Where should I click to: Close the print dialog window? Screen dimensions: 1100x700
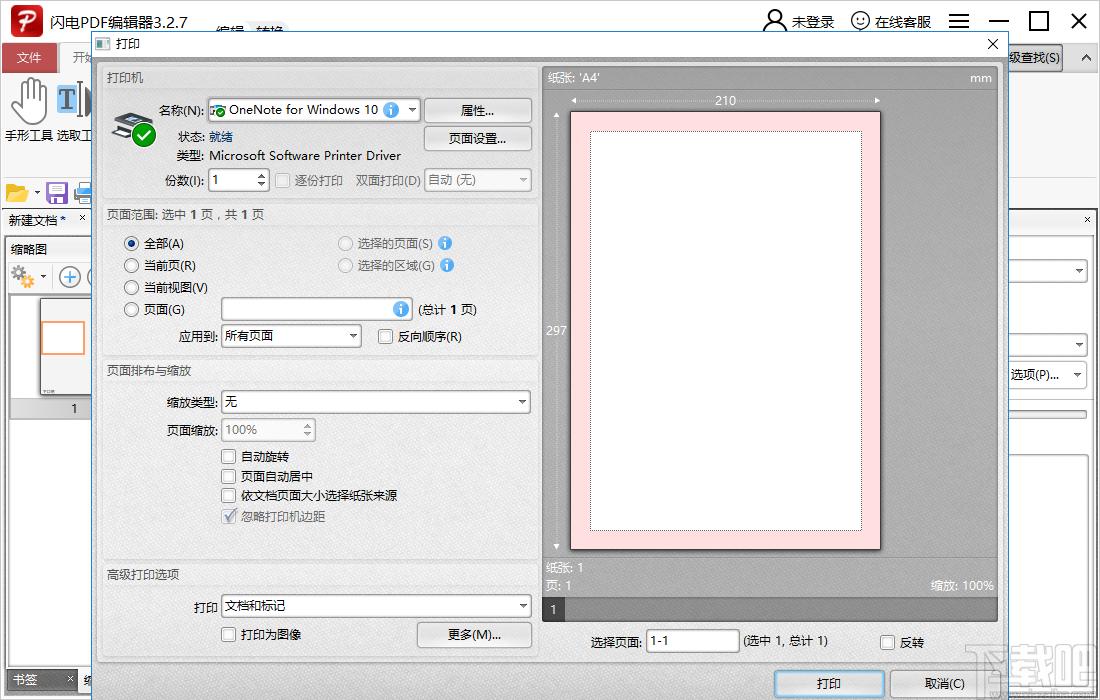tap(993, 44)
